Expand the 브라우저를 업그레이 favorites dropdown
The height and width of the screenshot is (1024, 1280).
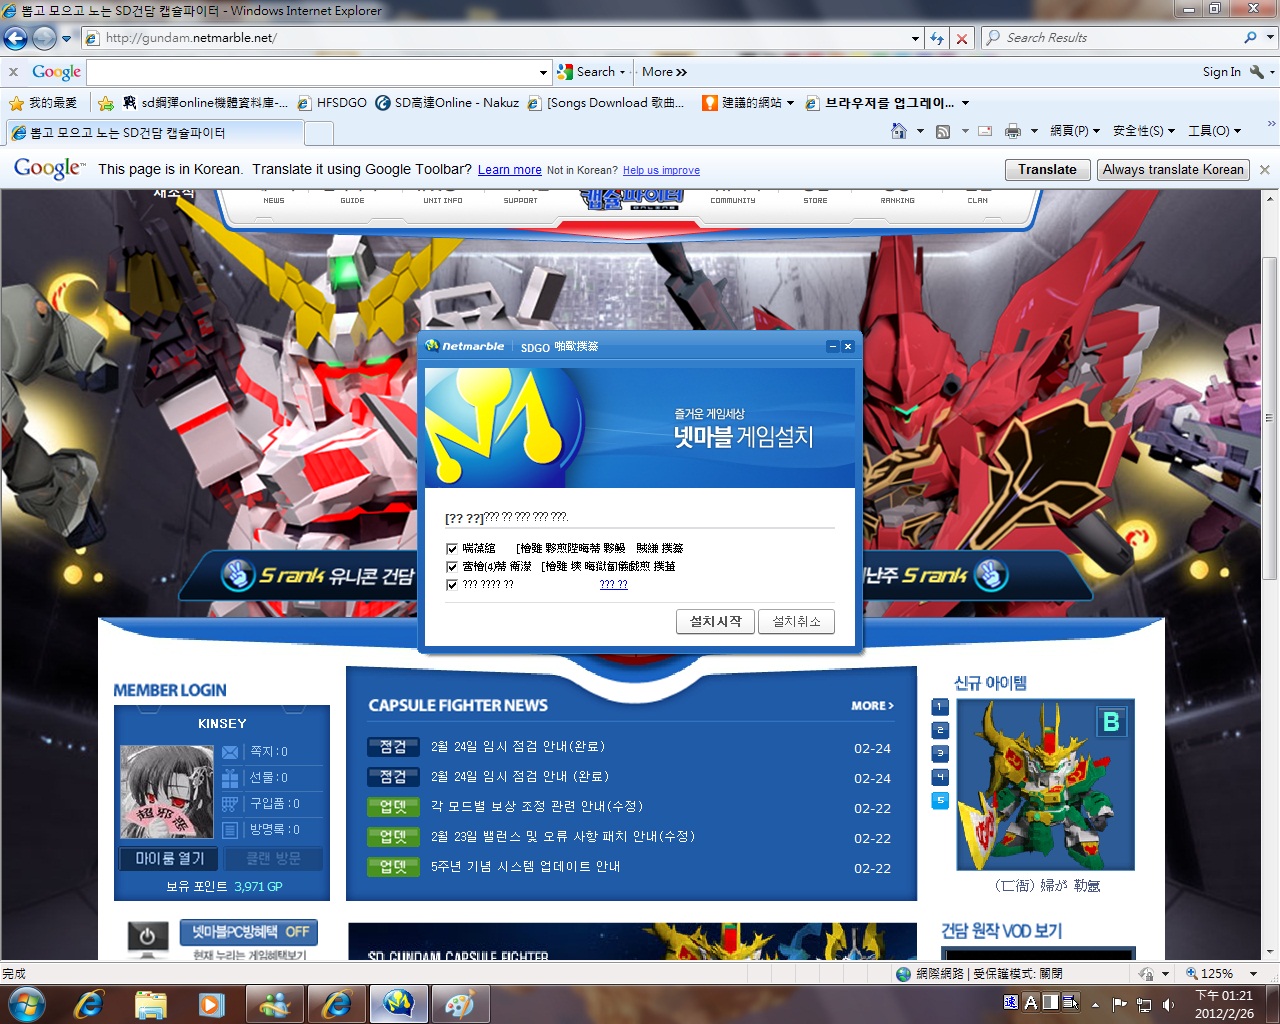pyautogui.click(x=965, y=103)
